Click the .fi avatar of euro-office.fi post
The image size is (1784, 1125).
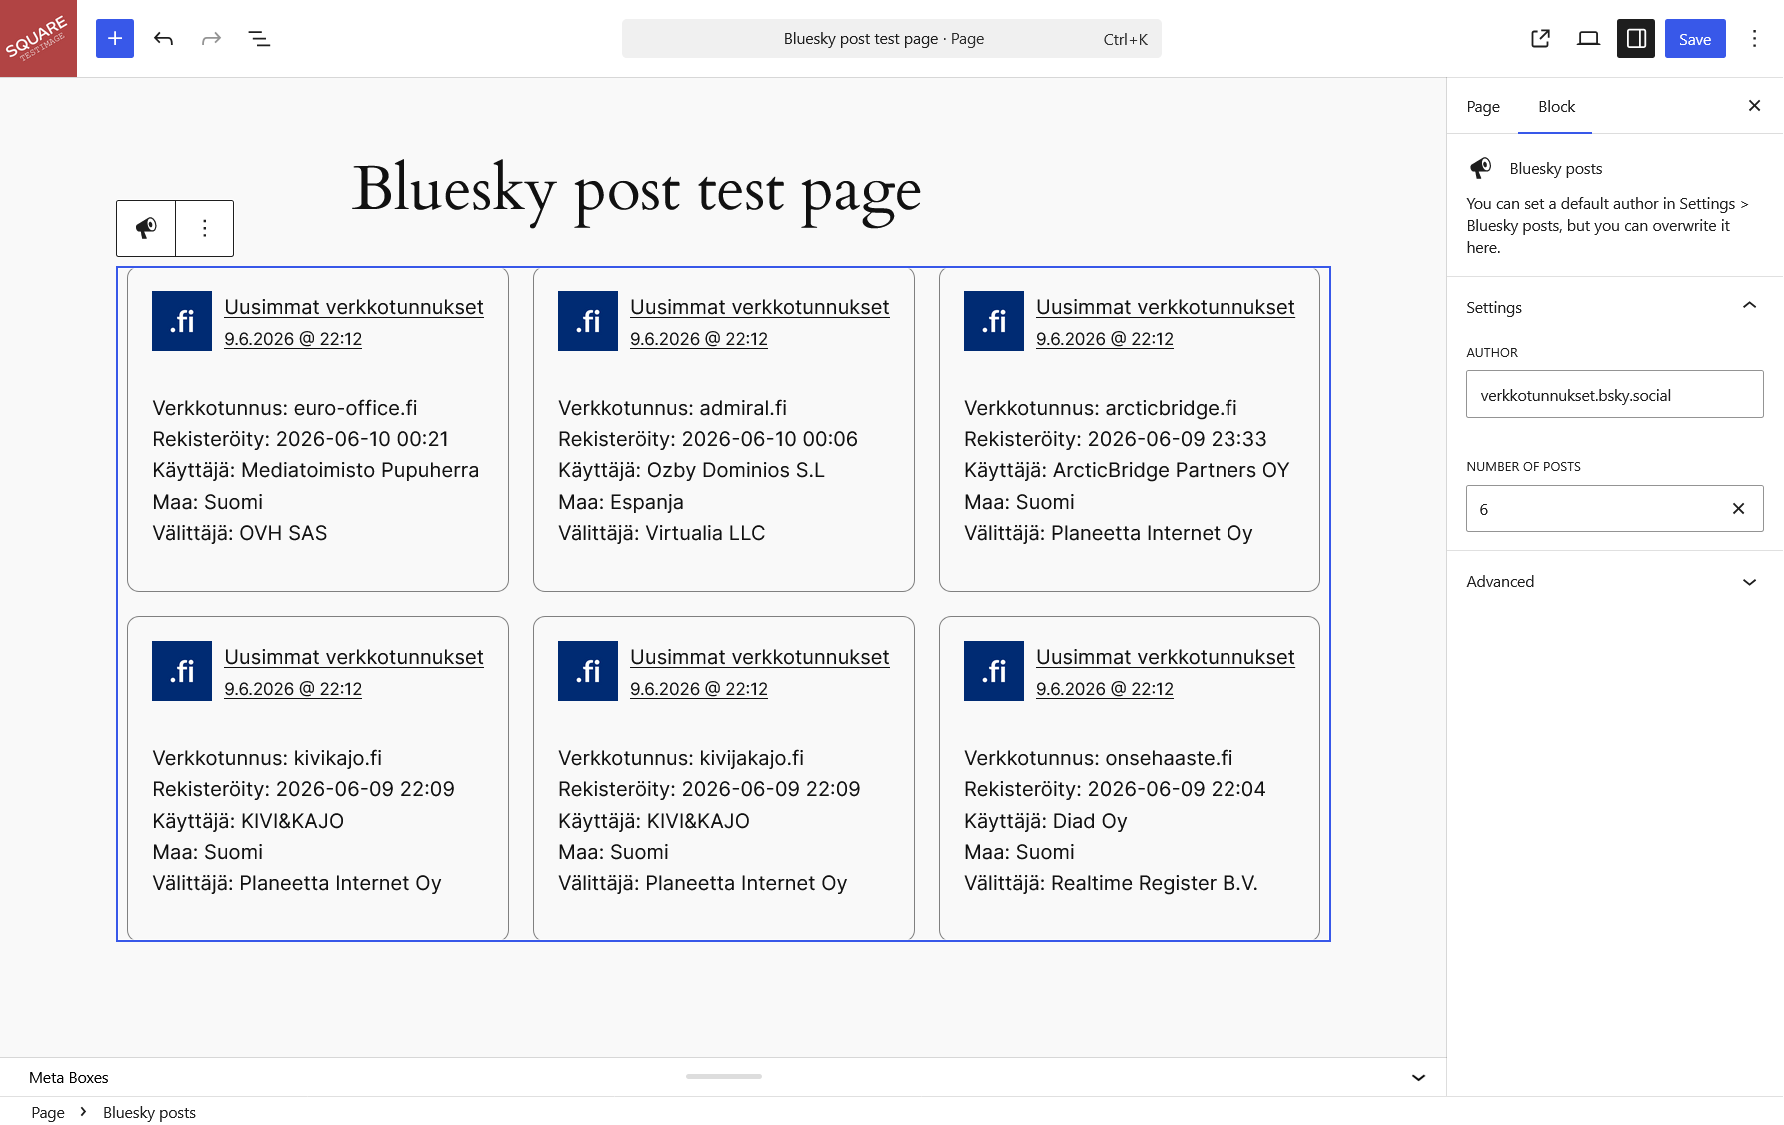(182, 321)
